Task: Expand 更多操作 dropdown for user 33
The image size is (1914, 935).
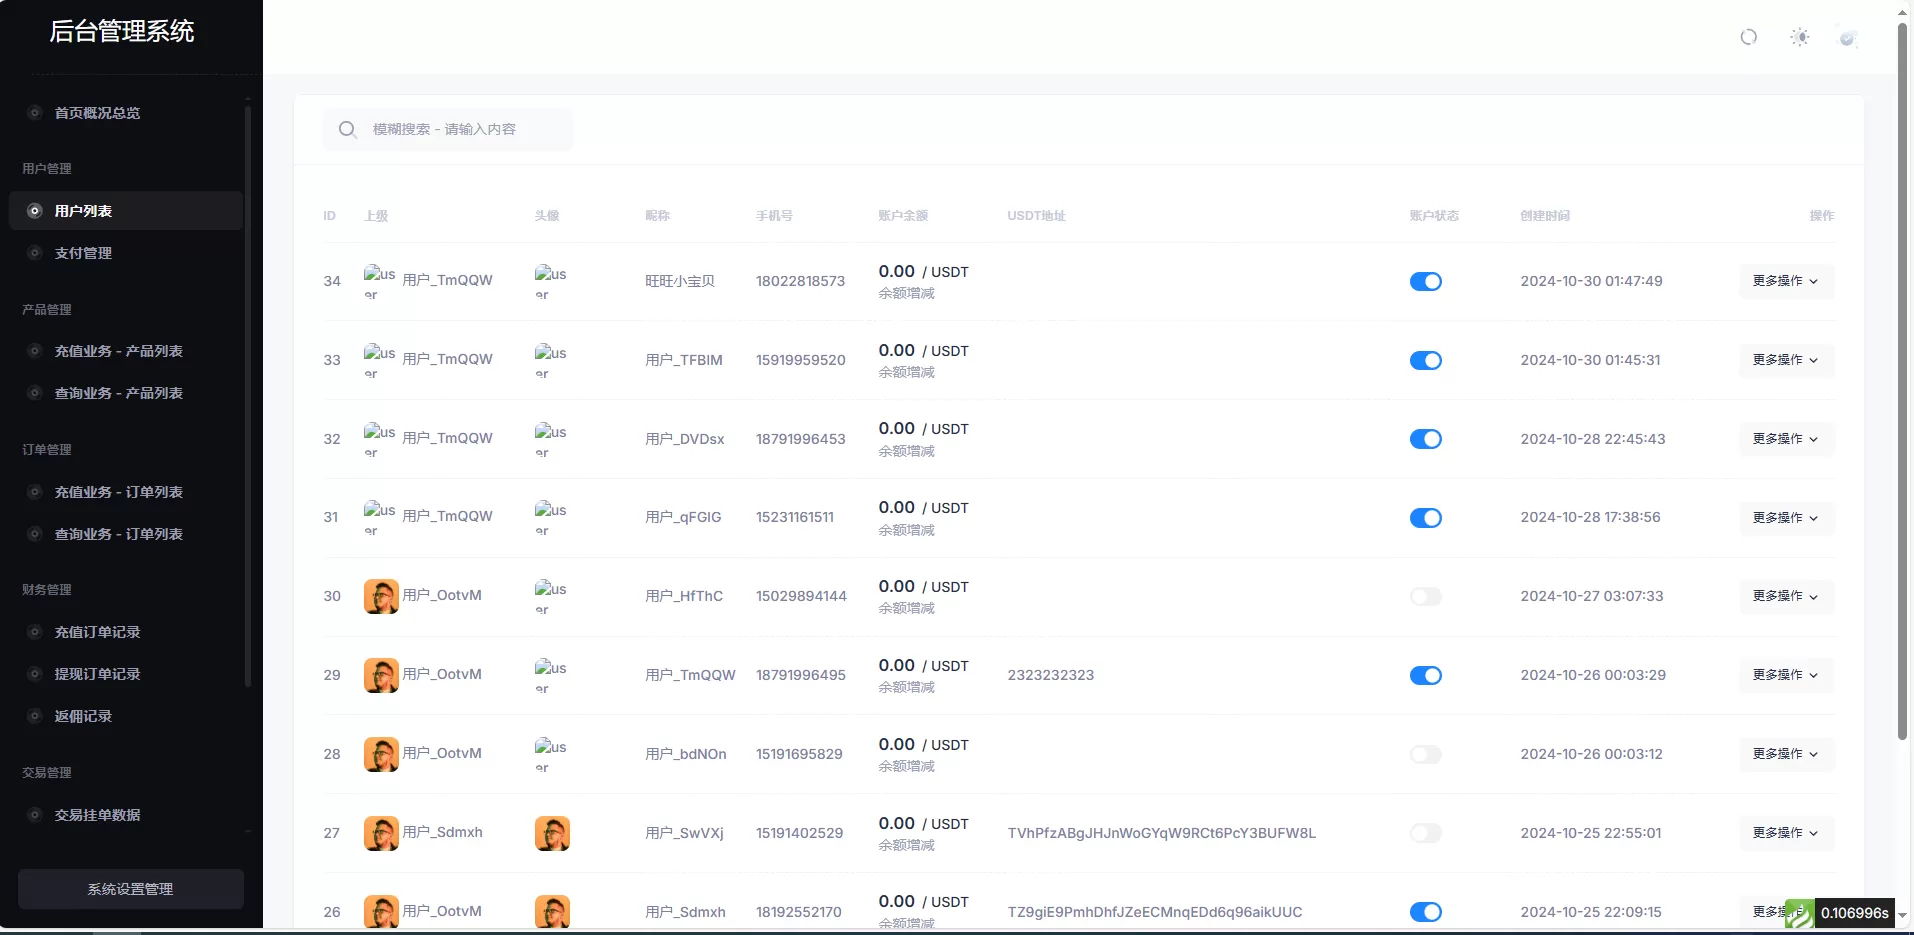Action: (1785, 360)
